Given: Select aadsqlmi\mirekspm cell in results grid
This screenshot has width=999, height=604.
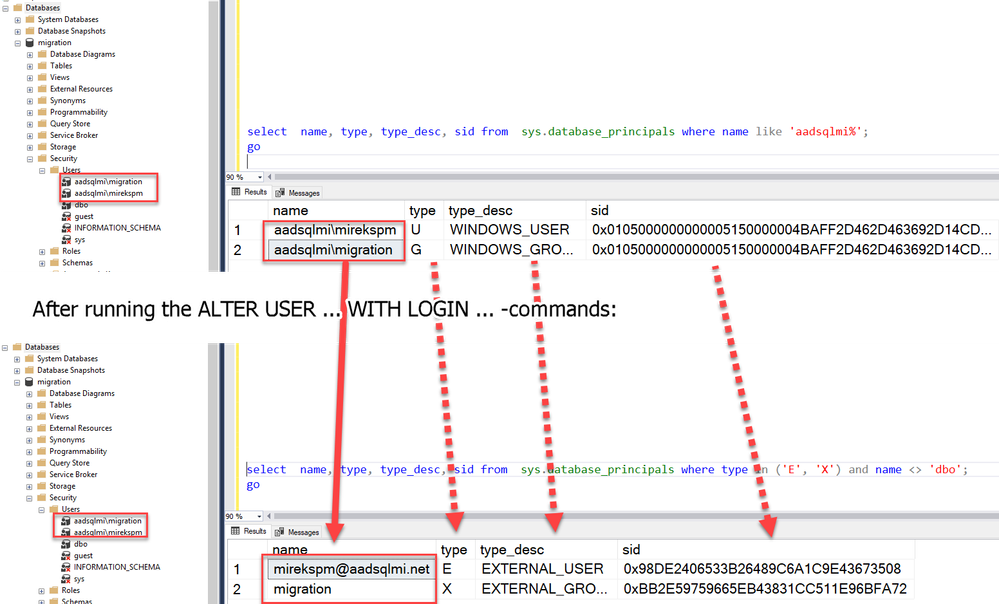Looking at the screenshot, I should [336, 230].
